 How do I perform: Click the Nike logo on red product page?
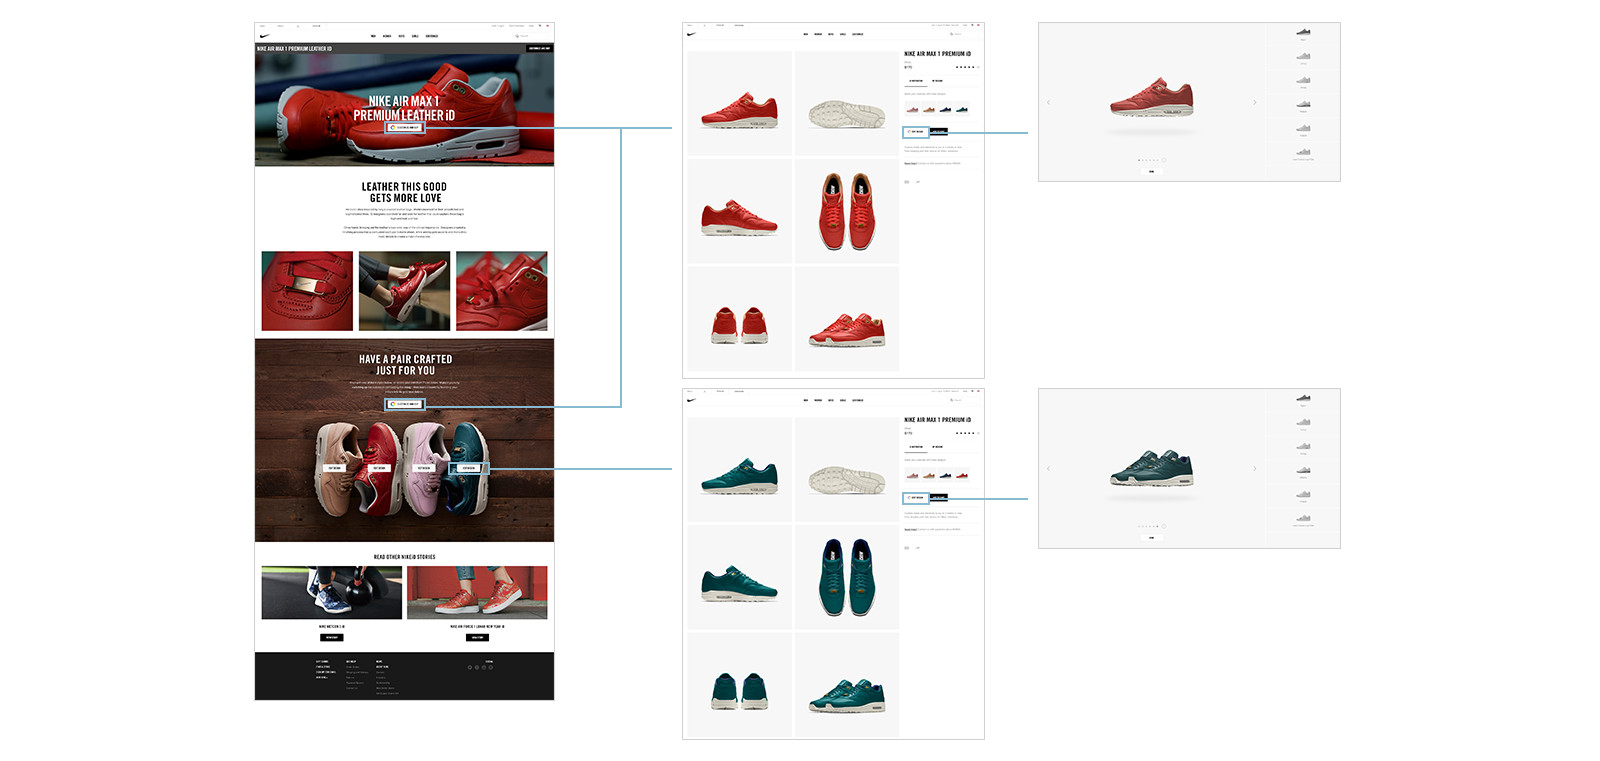691,34
